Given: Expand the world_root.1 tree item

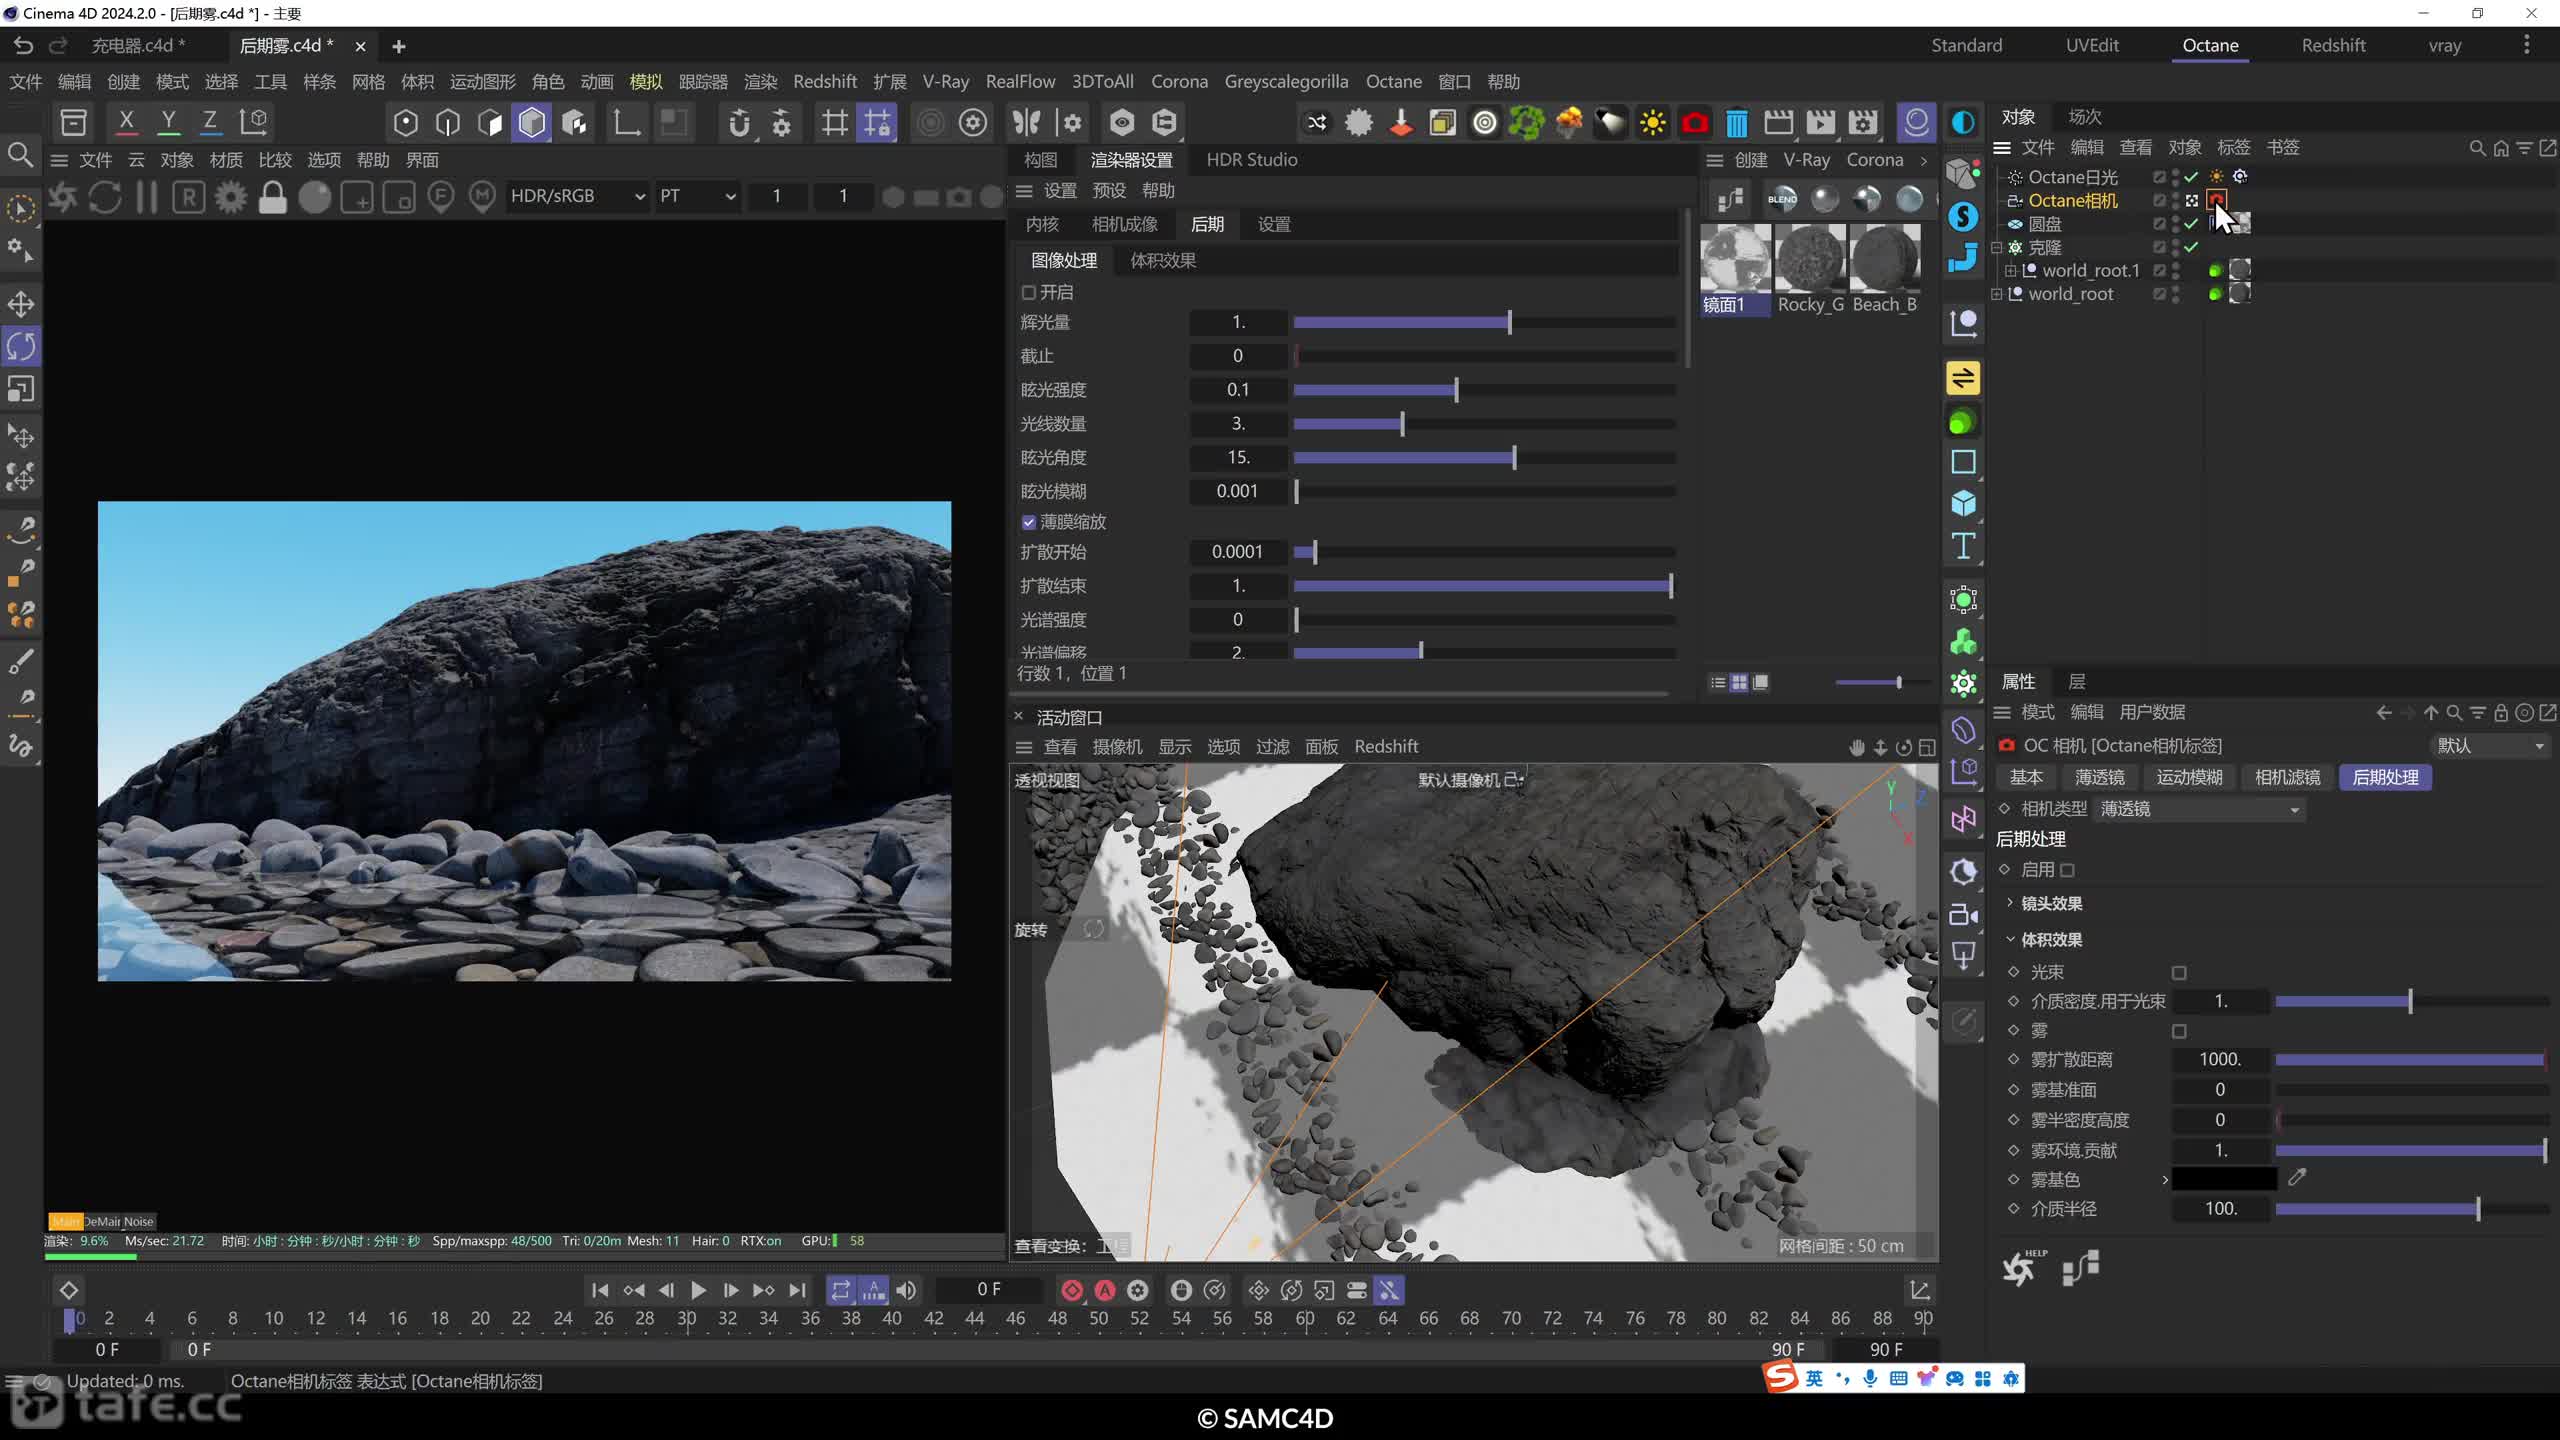Looking at the screenshot, I should coord(2010,271).
